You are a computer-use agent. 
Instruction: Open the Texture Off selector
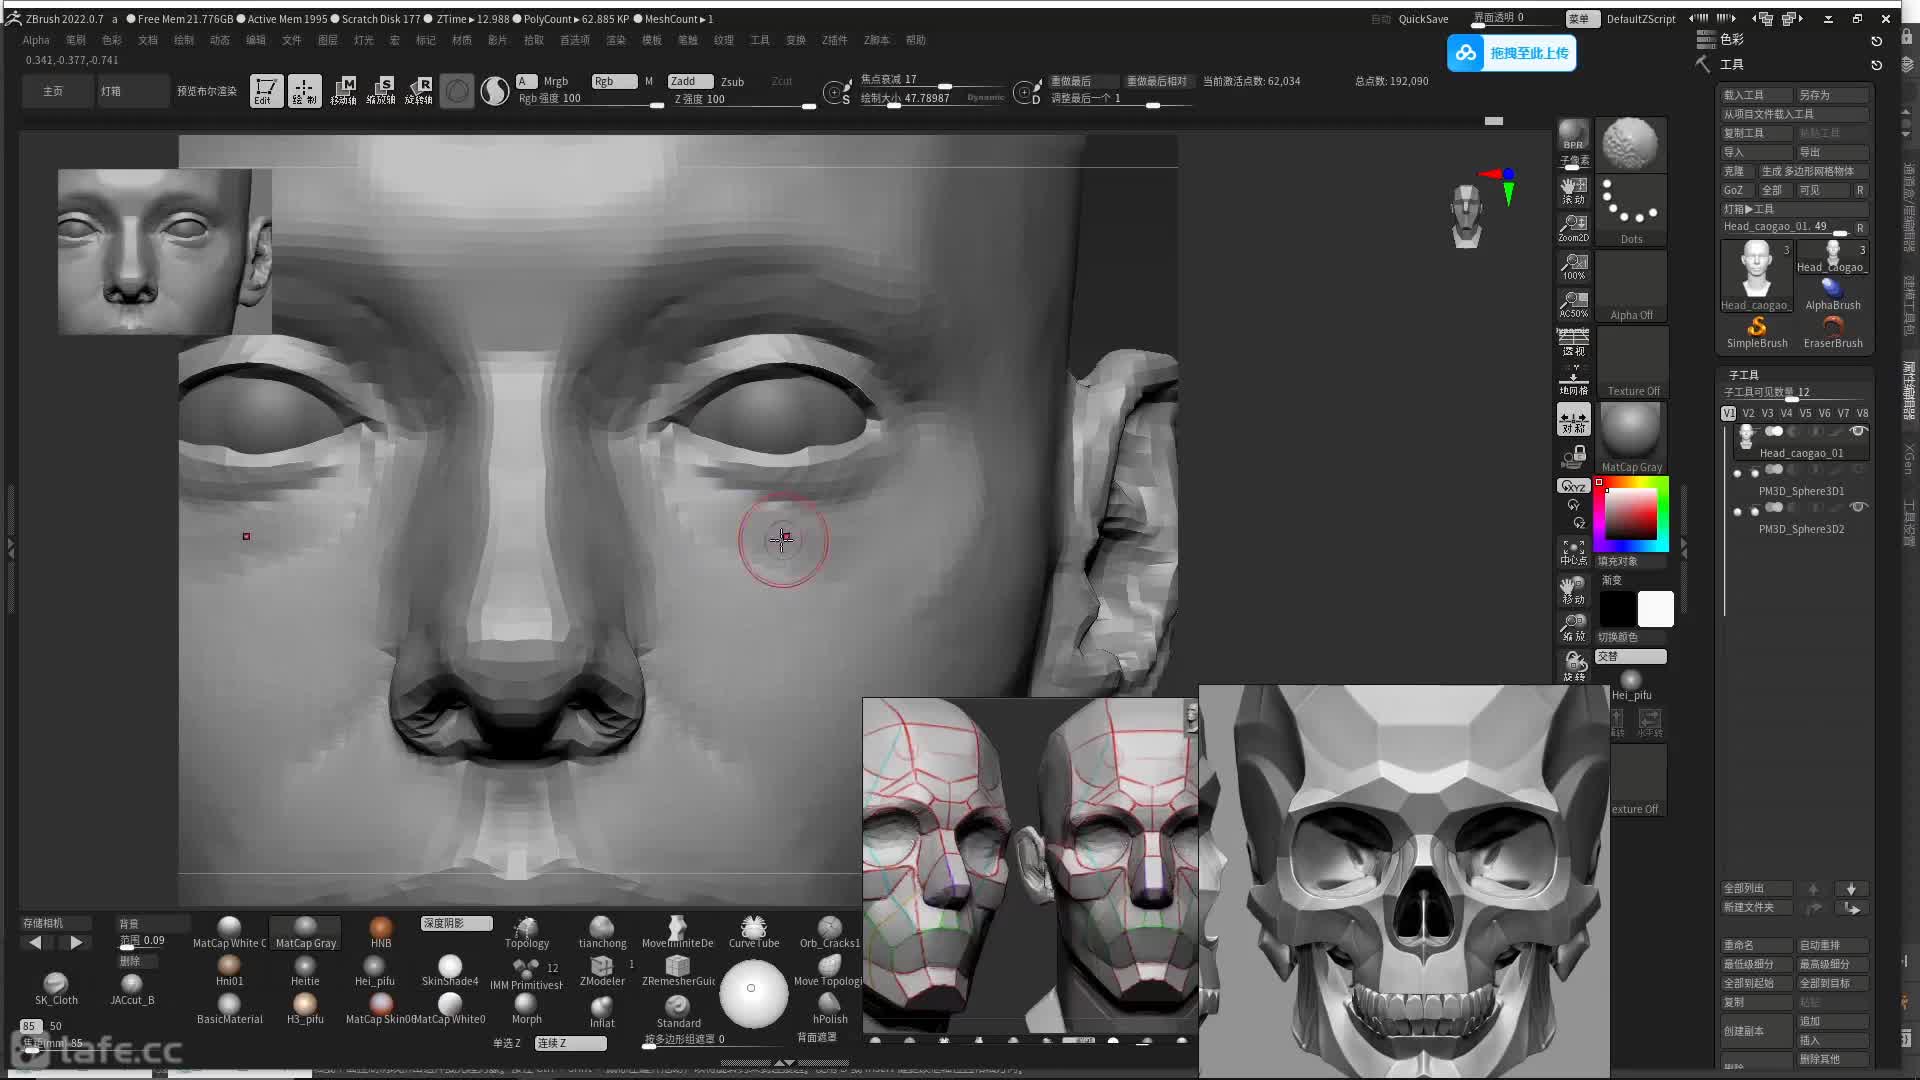1630,362
